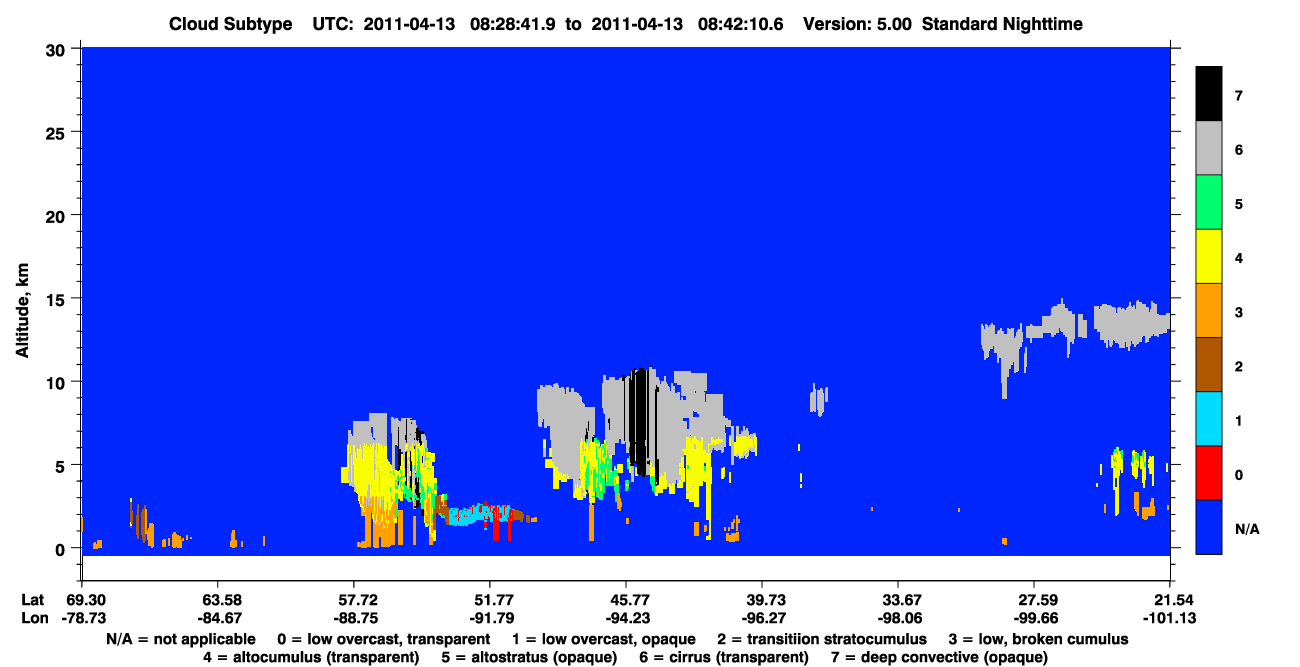Click the cyan color bar segment for subtype 1
Image resolution: width=1300 pixels, height=667 pixels.
tap(1209, 418)
